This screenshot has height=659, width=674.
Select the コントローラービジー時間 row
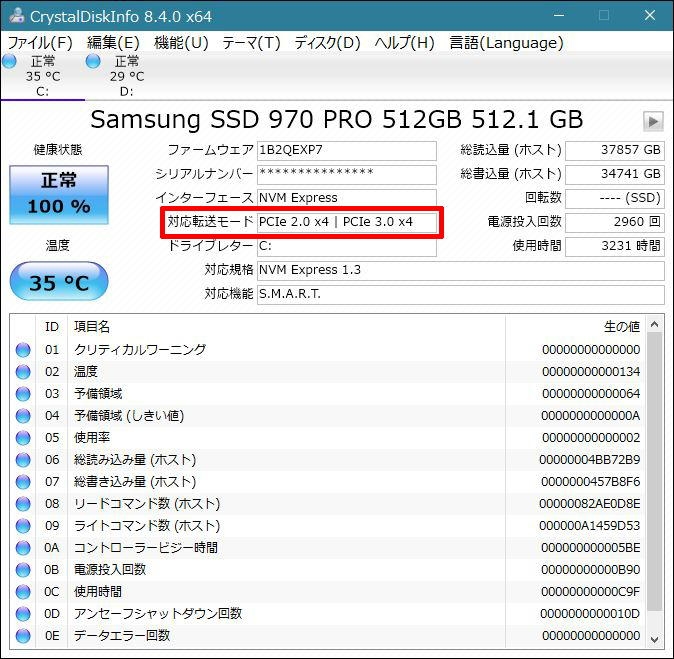click(x=328, y=548)
